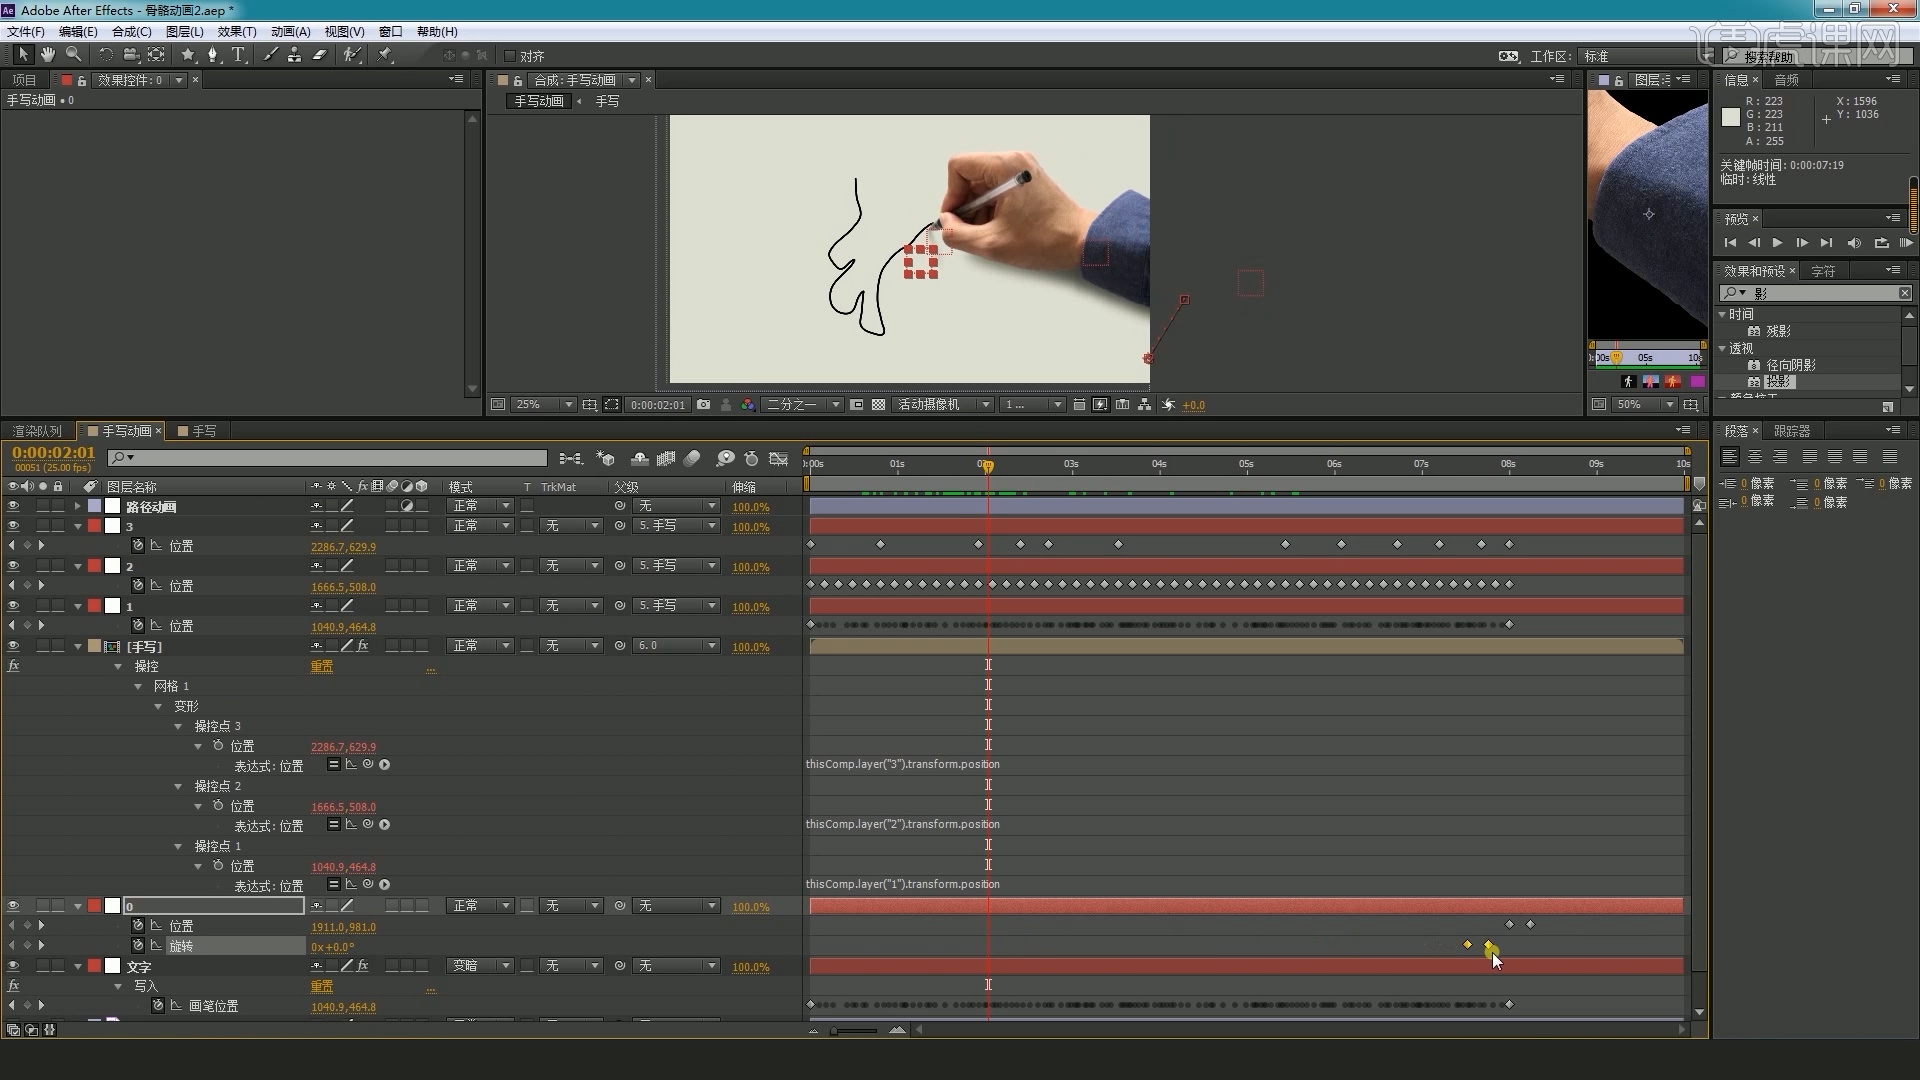Play the preview with play button
This screenshot has height=1080, width=1920.
(x=1777, y=243)
